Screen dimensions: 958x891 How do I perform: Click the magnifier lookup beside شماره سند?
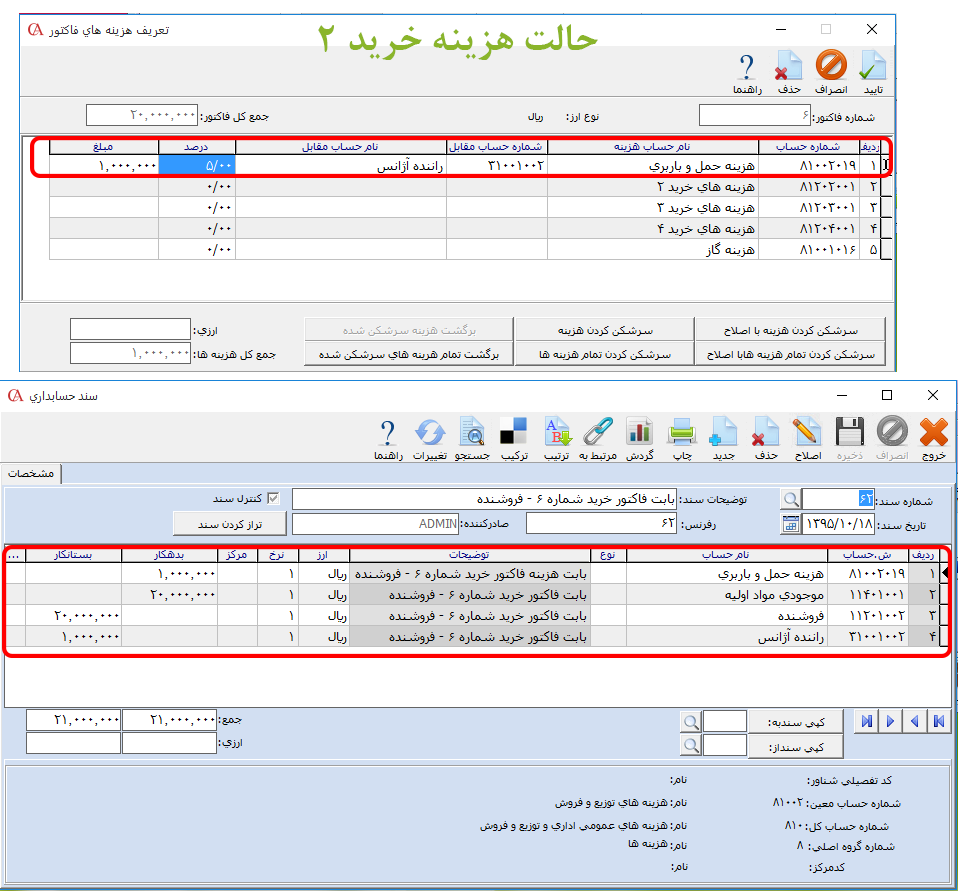(x=791, y=498)
